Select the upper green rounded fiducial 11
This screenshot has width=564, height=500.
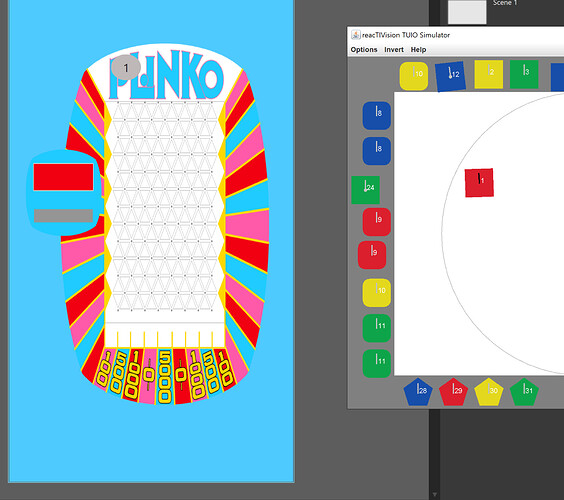(x=377, y=328)
